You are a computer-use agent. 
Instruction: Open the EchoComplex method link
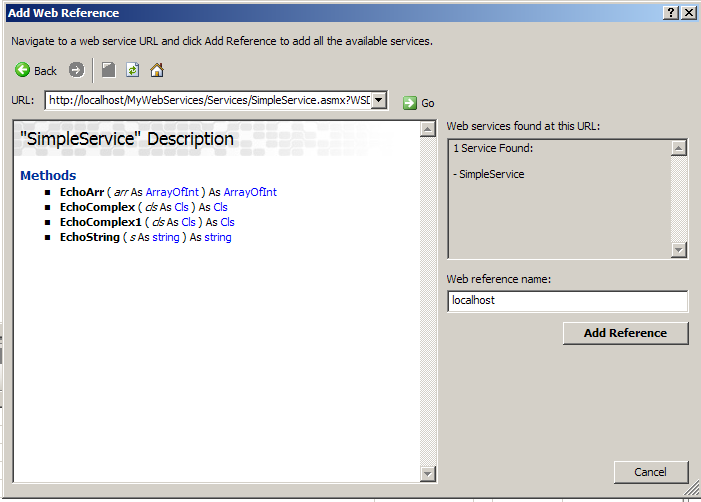pyautogui.click(x=97, y=207)
